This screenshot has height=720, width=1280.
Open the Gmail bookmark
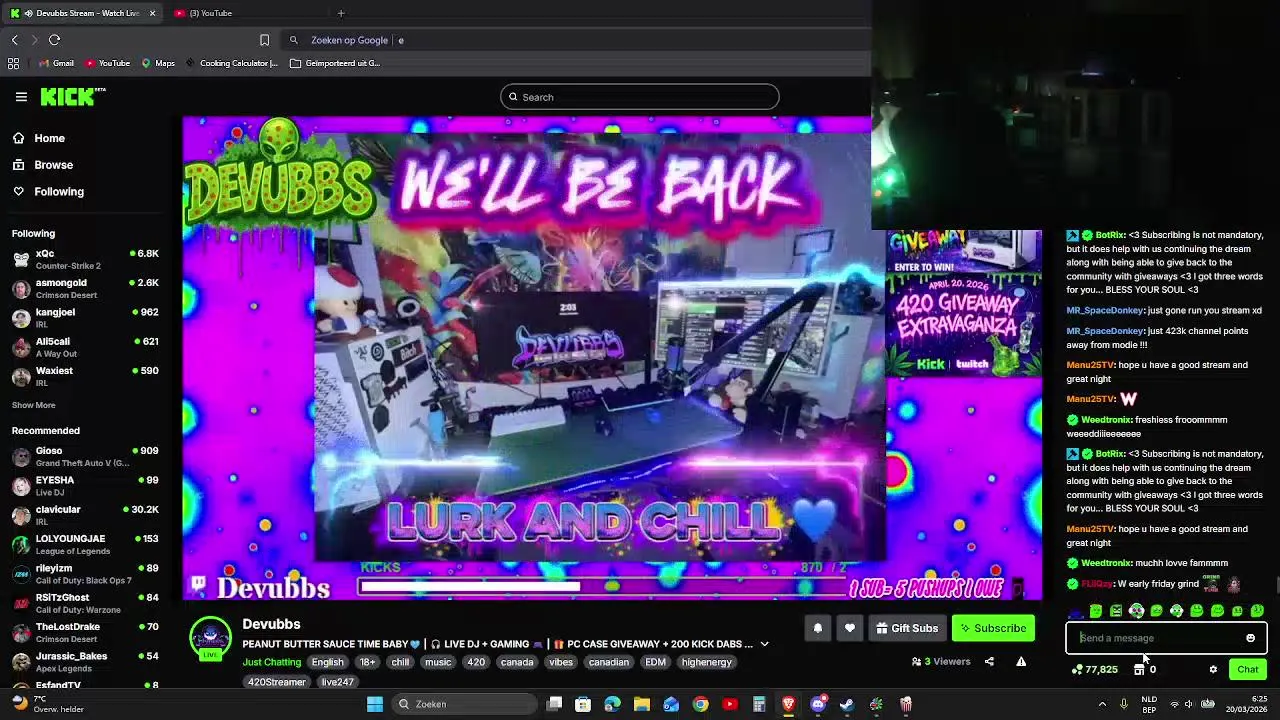56,63
